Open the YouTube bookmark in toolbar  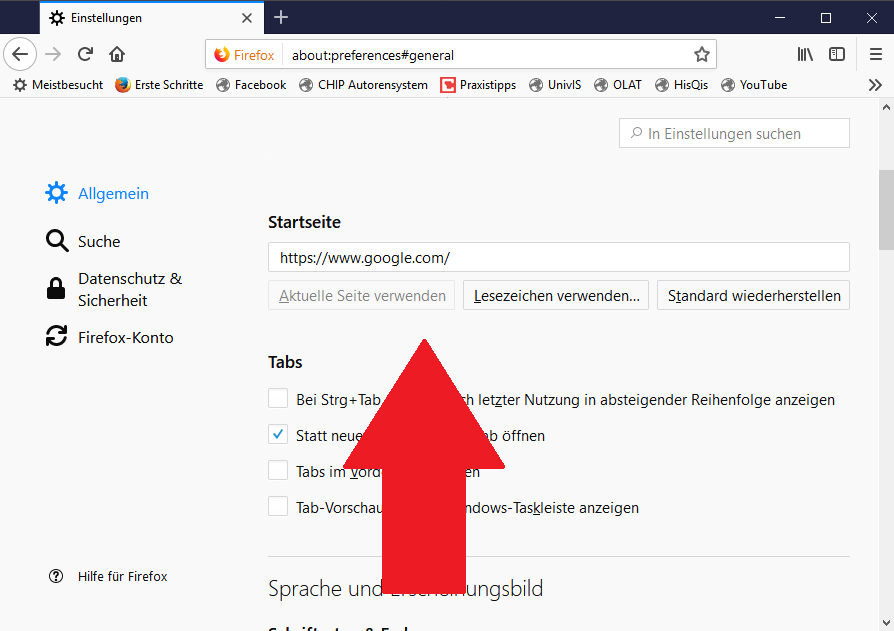(762, 85)
